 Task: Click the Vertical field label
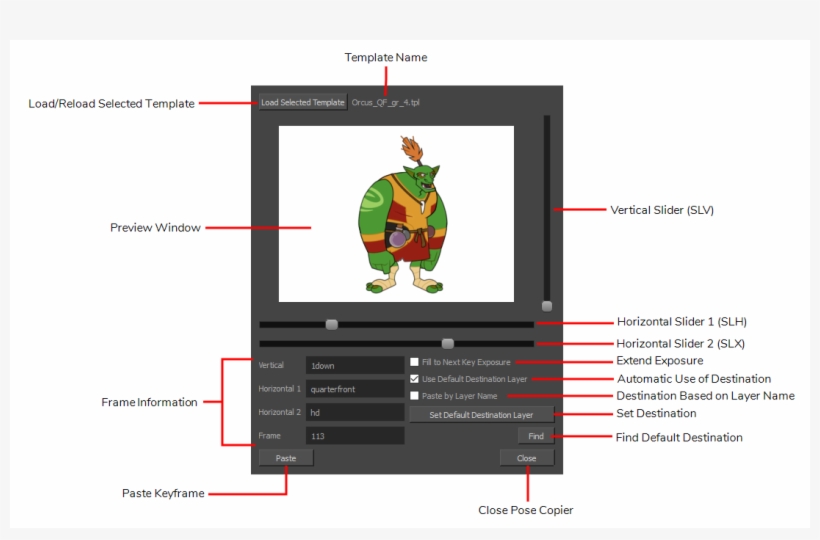tap(271, 365)
